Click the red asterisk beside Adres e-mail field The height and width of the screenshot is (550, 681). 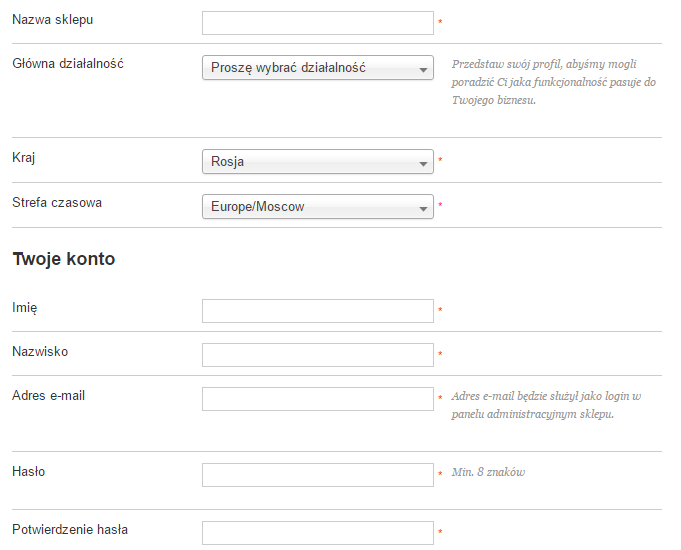pos(440,397)
